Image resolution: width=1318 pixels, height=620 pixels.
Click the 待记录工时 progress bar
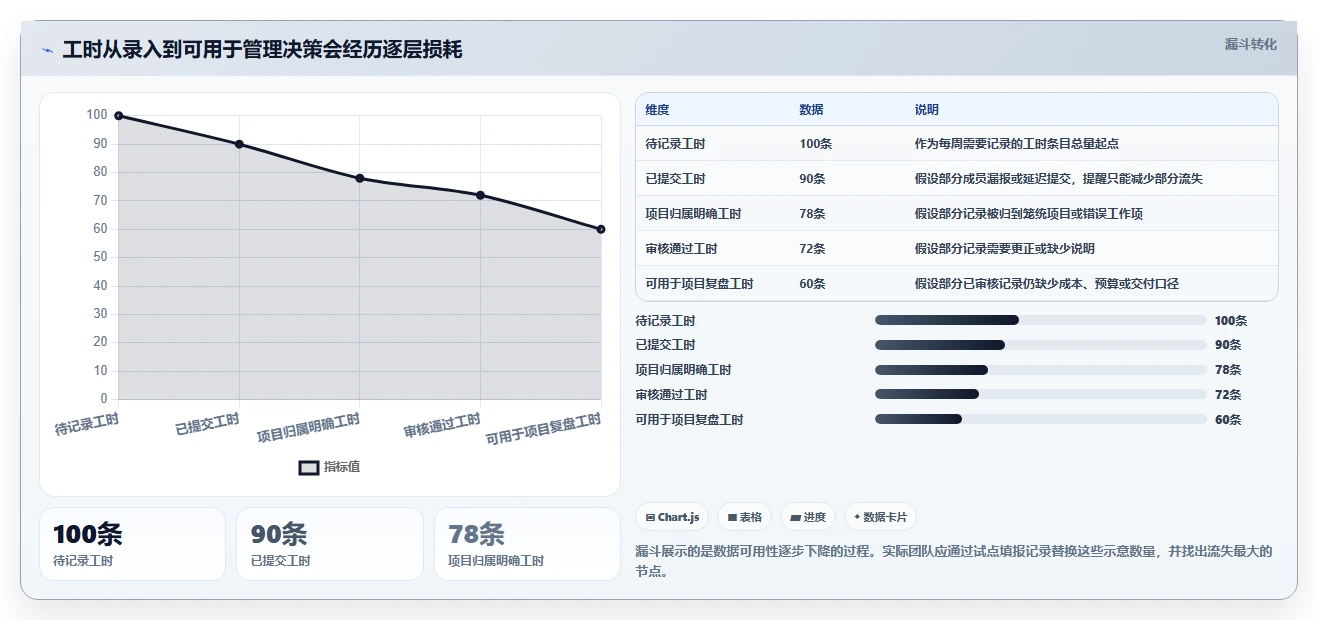tap(1041, 320)
